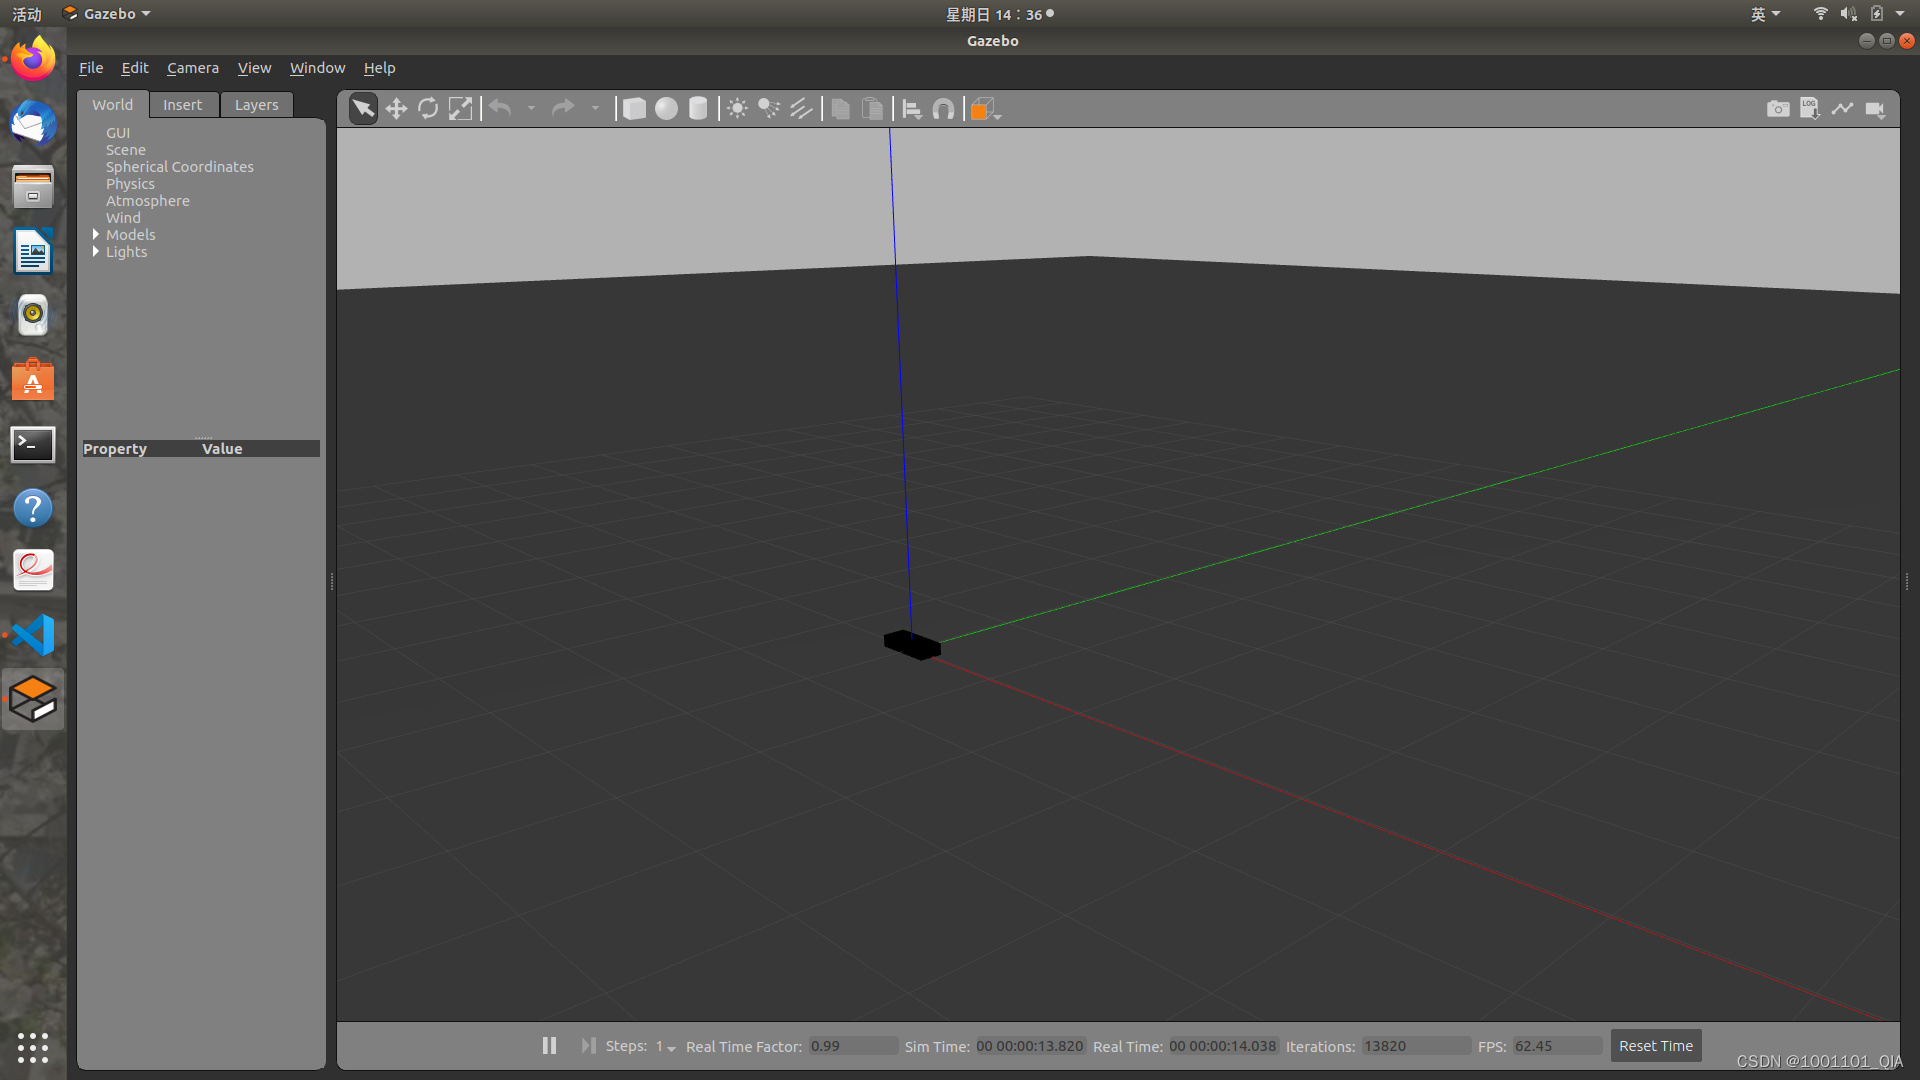Select Atmosphere in the world tree
Screen dimensions: 1920x1080
point(148,201)
